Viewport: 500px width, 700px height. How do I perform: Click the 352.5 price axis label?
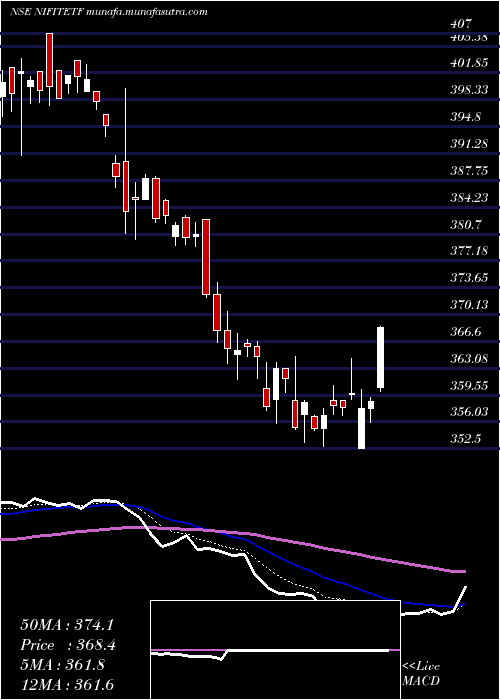point(465,438)
